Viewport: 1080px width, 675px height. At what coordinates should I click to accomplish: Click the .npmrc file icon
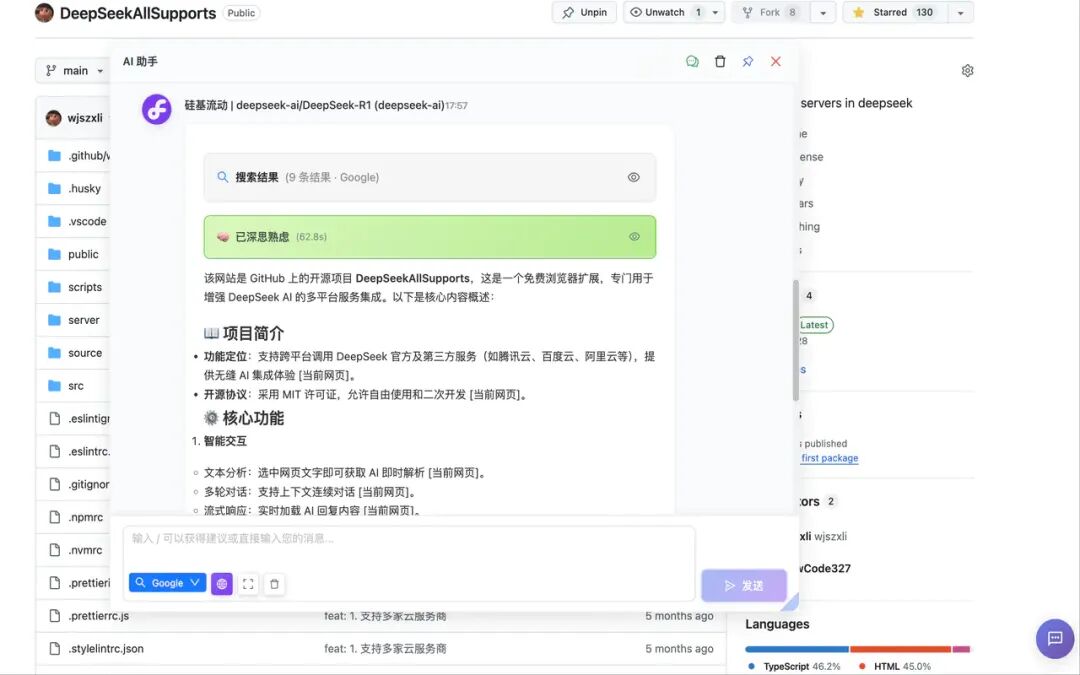[x=54, y=517]
